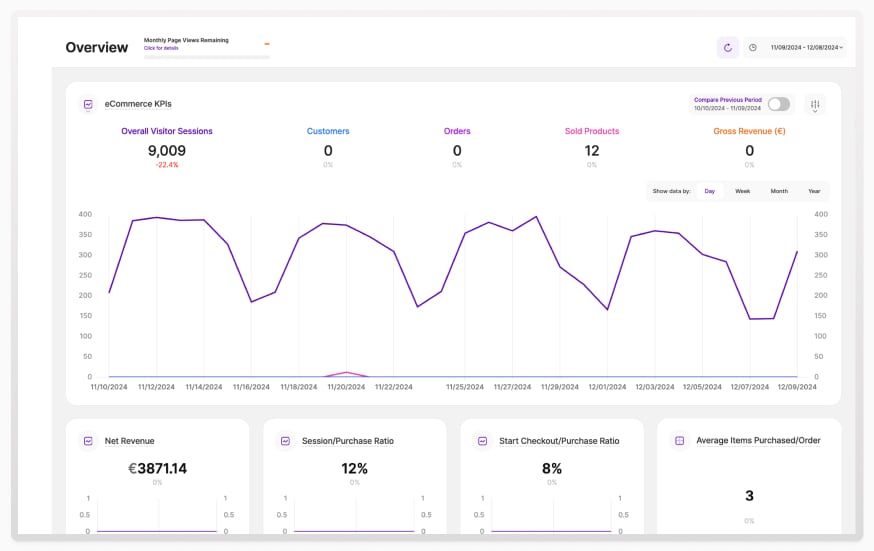Select the Sold Products KPI
This screenshot has height=551, width=874.
point(592,131)
